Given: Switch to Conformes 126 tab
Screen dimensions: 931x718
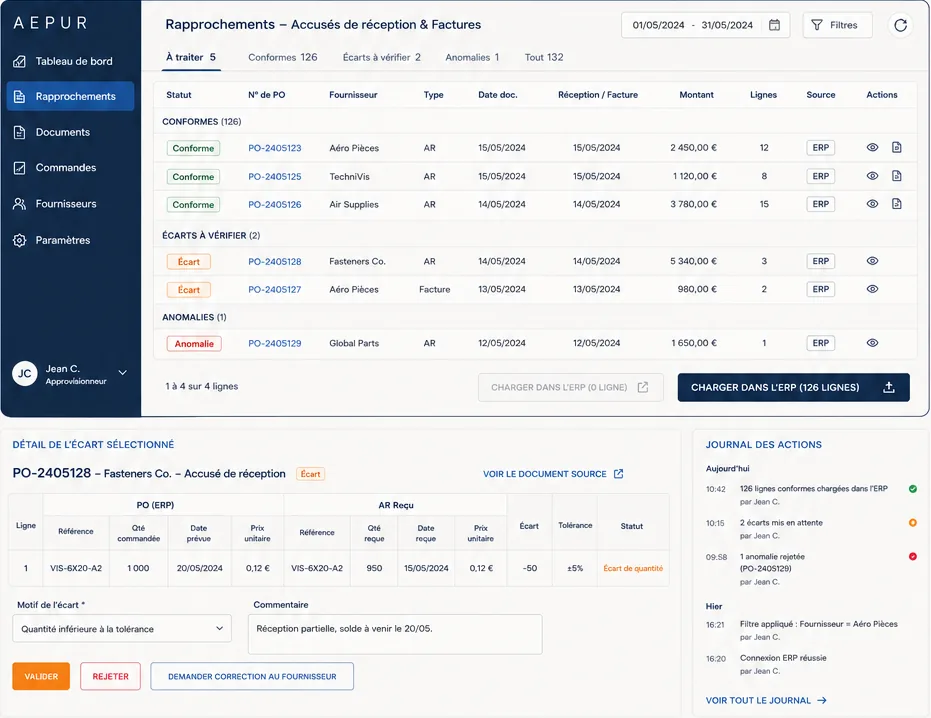Looking at the screenshot, I should (283, 57).
